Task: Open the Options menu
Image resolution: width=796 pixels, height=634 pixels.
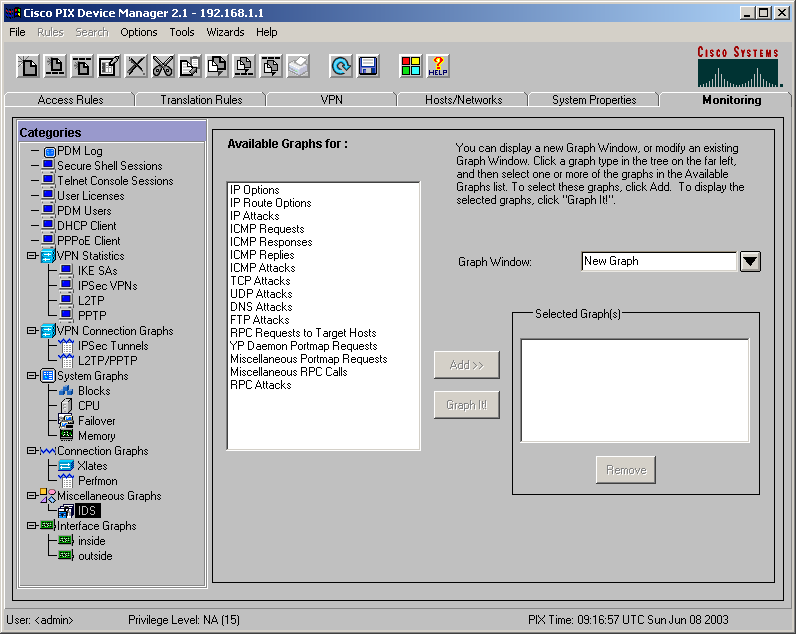Action: coord(139,32)
